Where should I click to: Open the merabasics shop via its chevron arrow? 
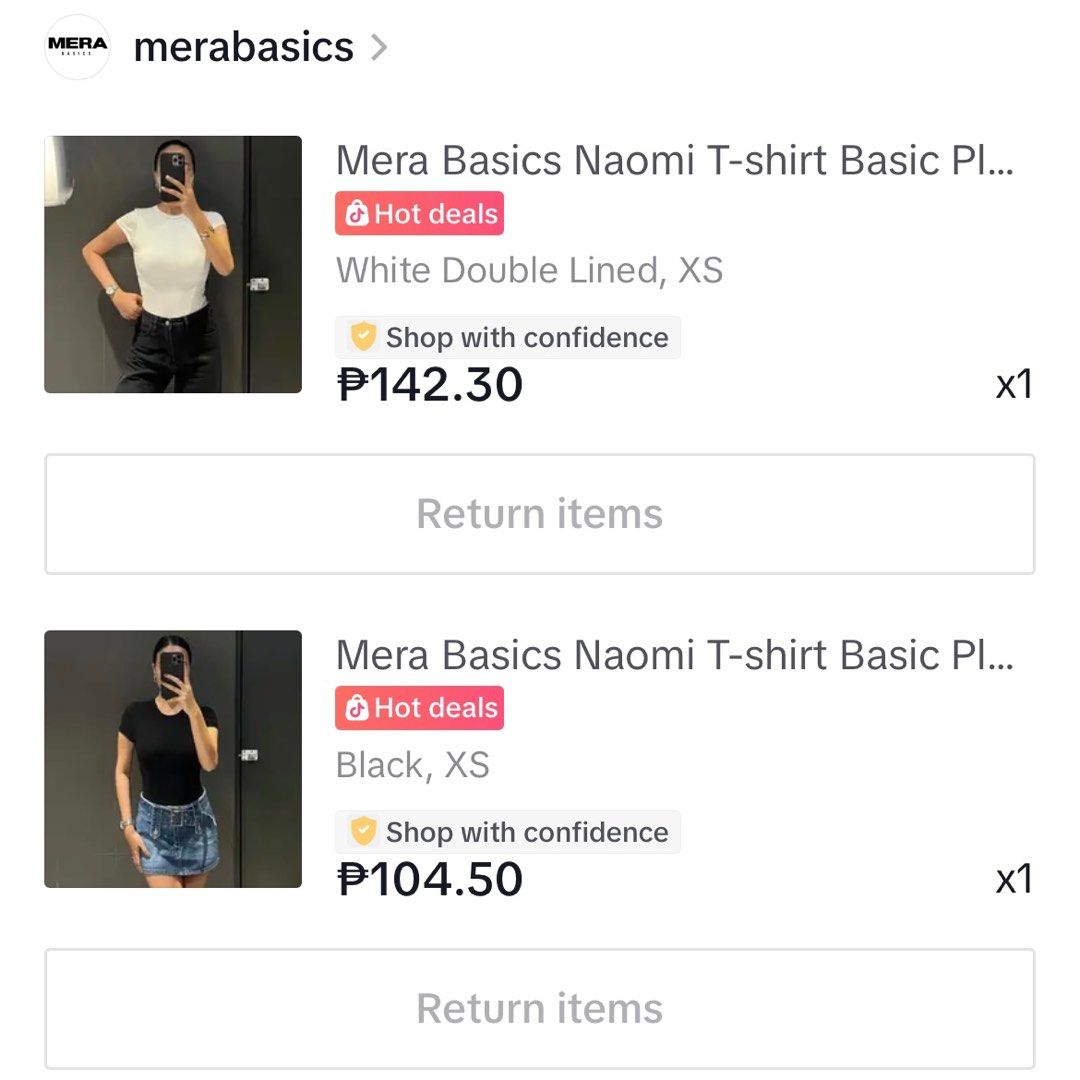pos(380,46)
